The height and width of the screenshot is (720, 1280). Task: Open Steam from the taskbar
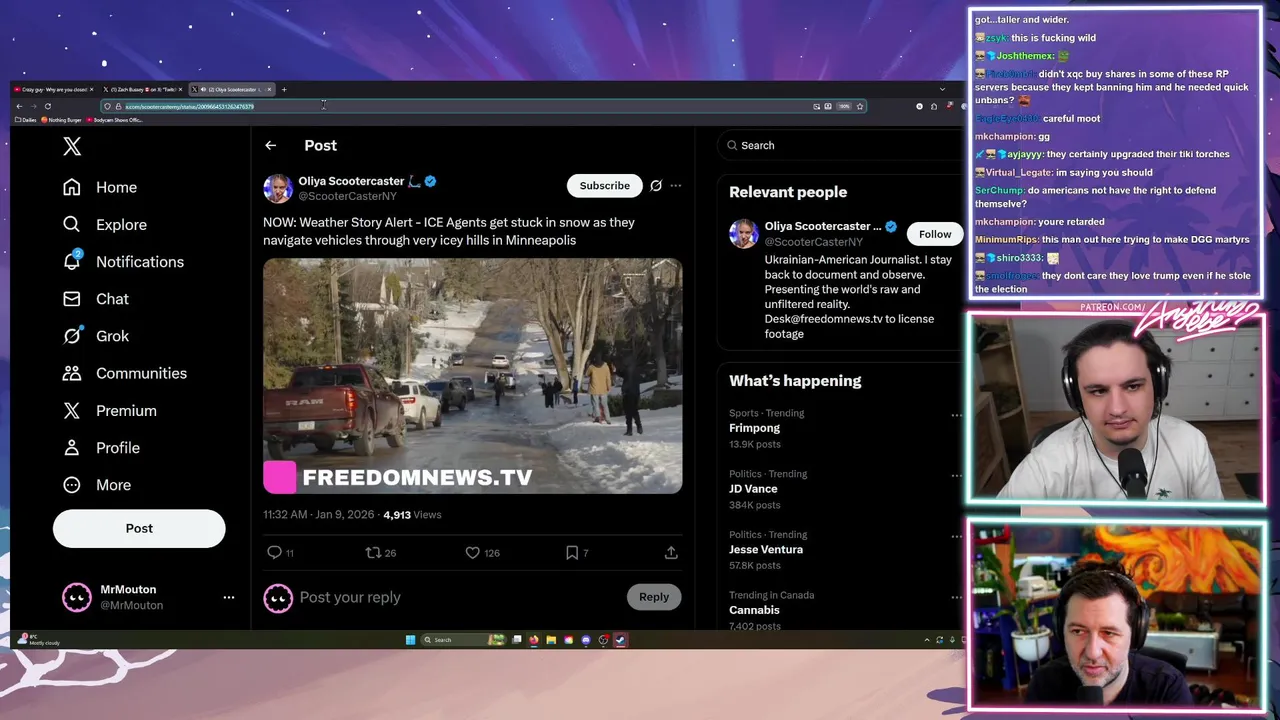[x=620, y=640]
